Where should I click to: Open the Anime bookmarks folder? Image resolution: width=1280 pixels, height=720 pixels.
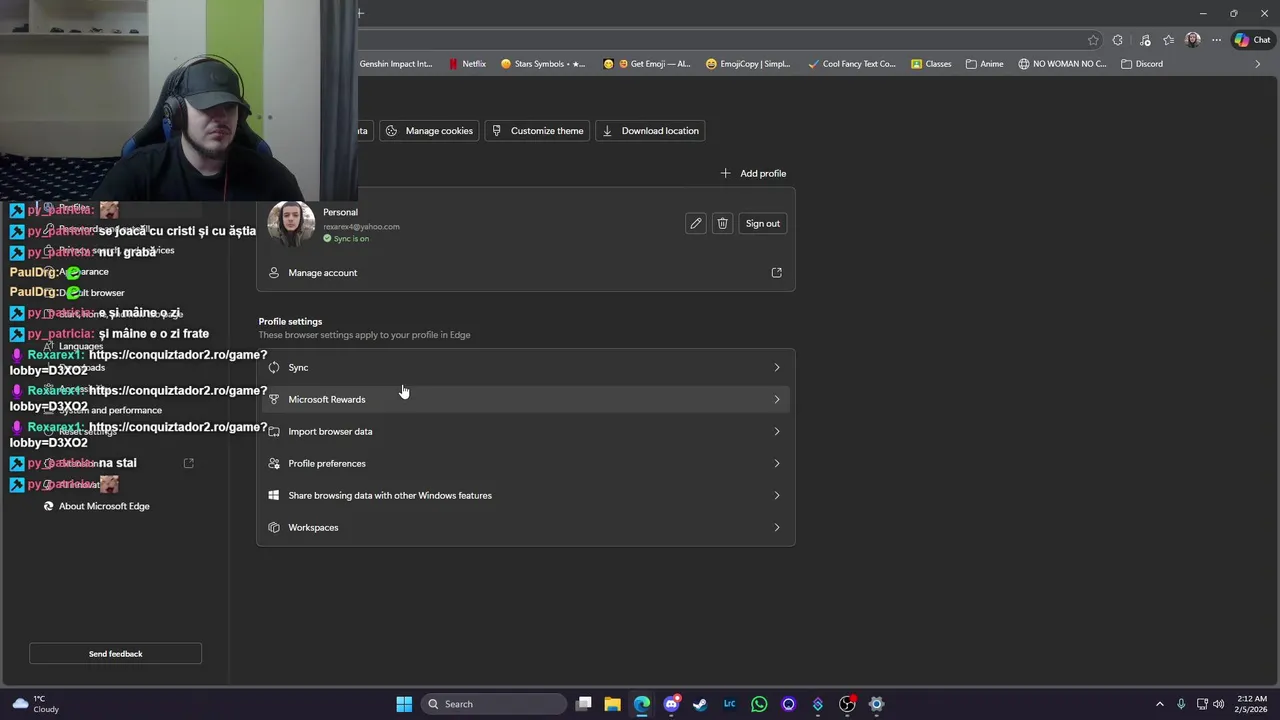click(984, 64)
